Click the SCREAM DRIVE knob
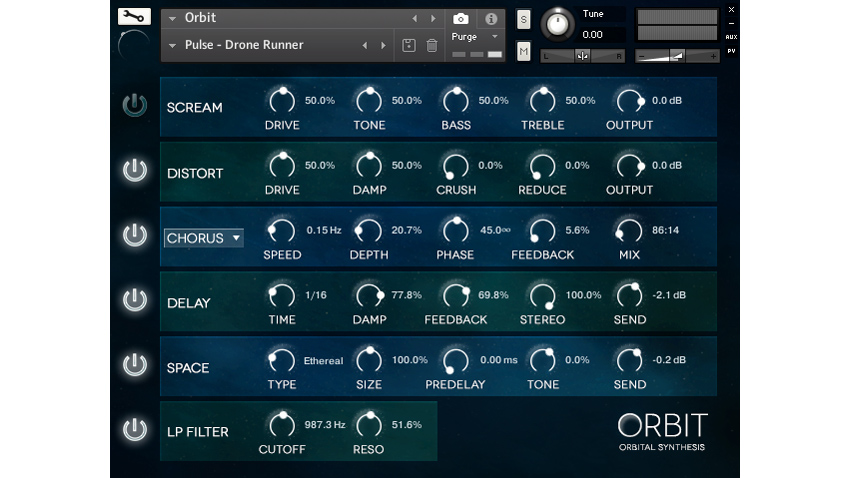Image resolution: width=850 pixels, height=478 pixels. (282, 101)
